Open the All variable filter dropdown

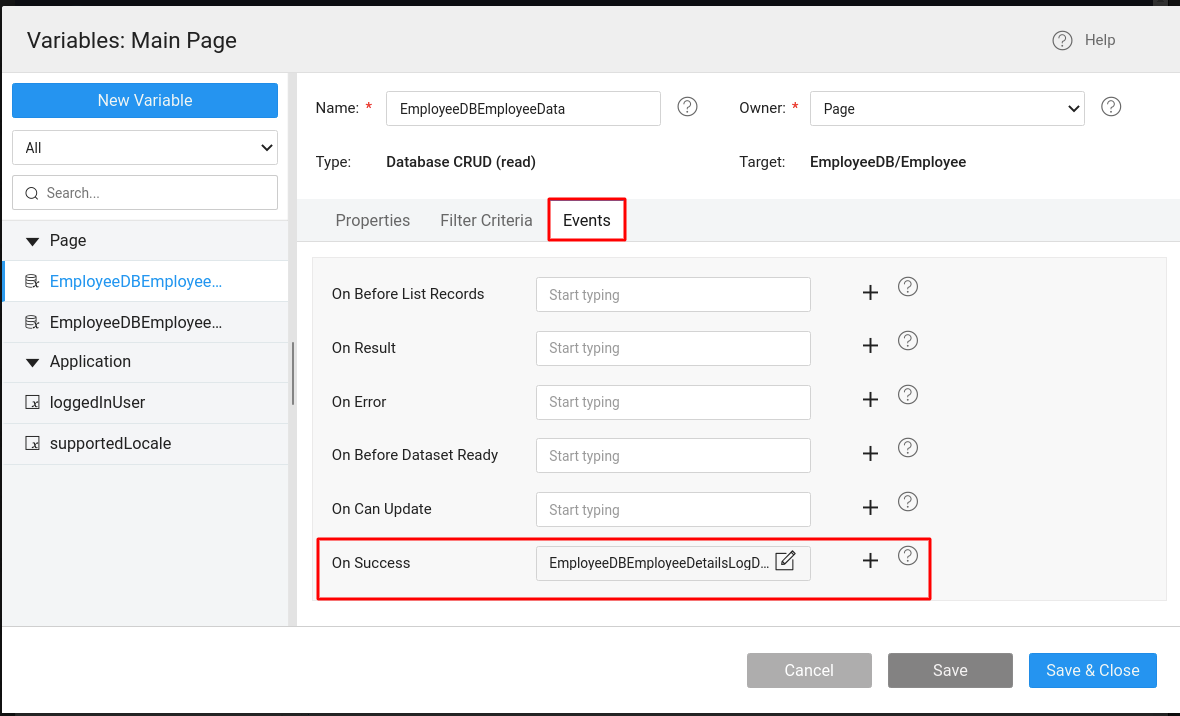pos(145,148)
